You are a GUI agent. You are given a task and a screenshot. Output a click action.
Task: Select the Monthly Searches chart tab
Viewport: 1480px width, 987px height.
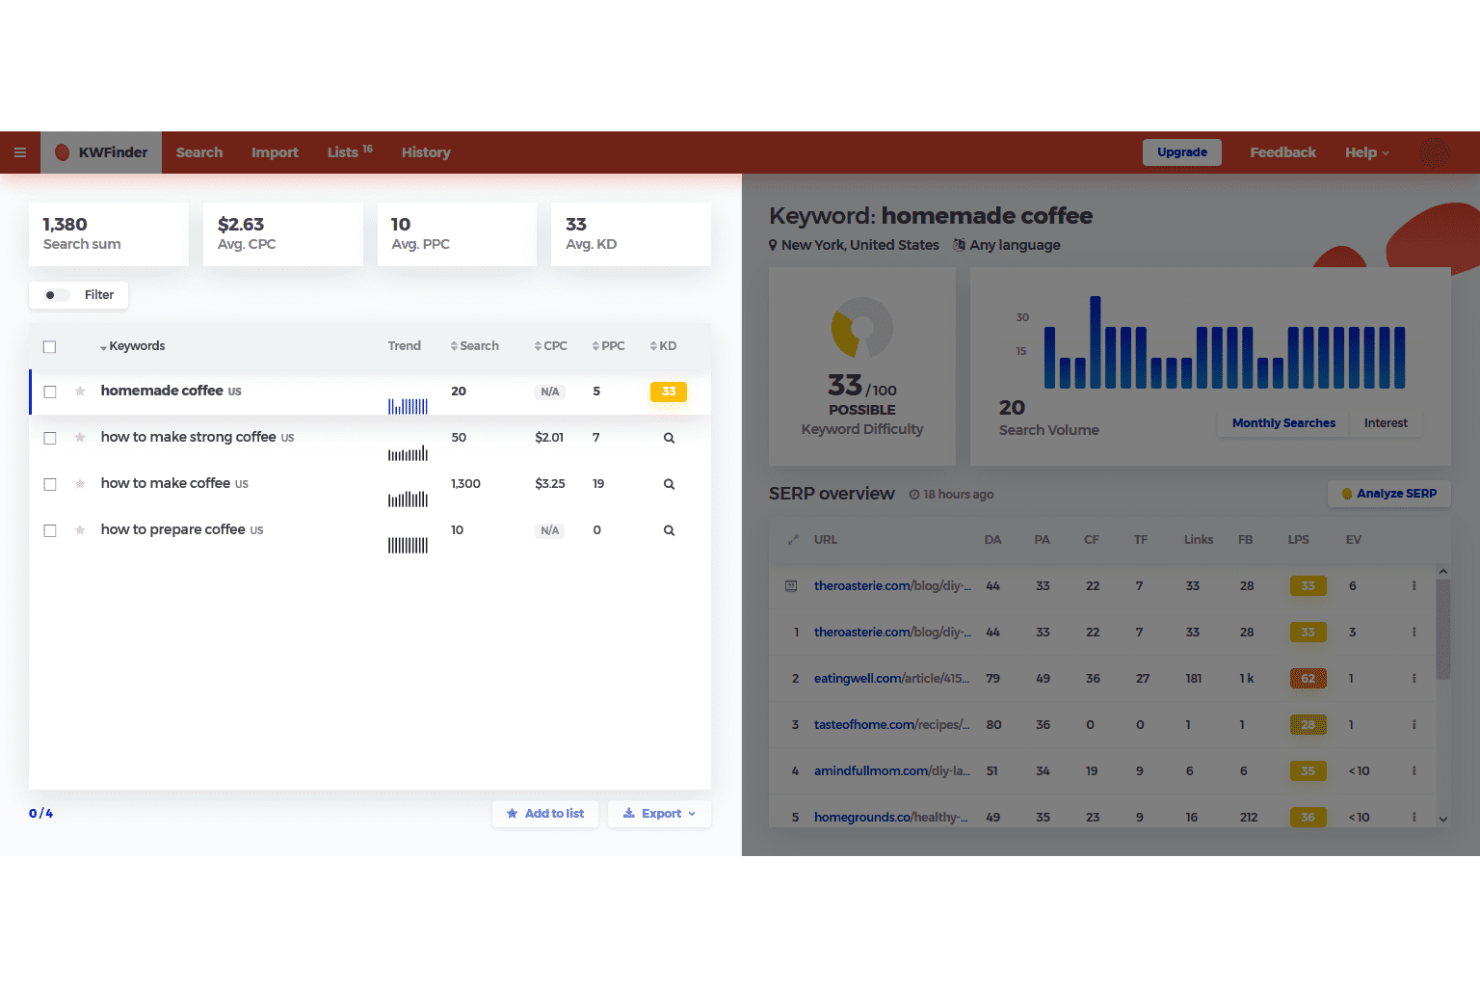pos(1284,423)
